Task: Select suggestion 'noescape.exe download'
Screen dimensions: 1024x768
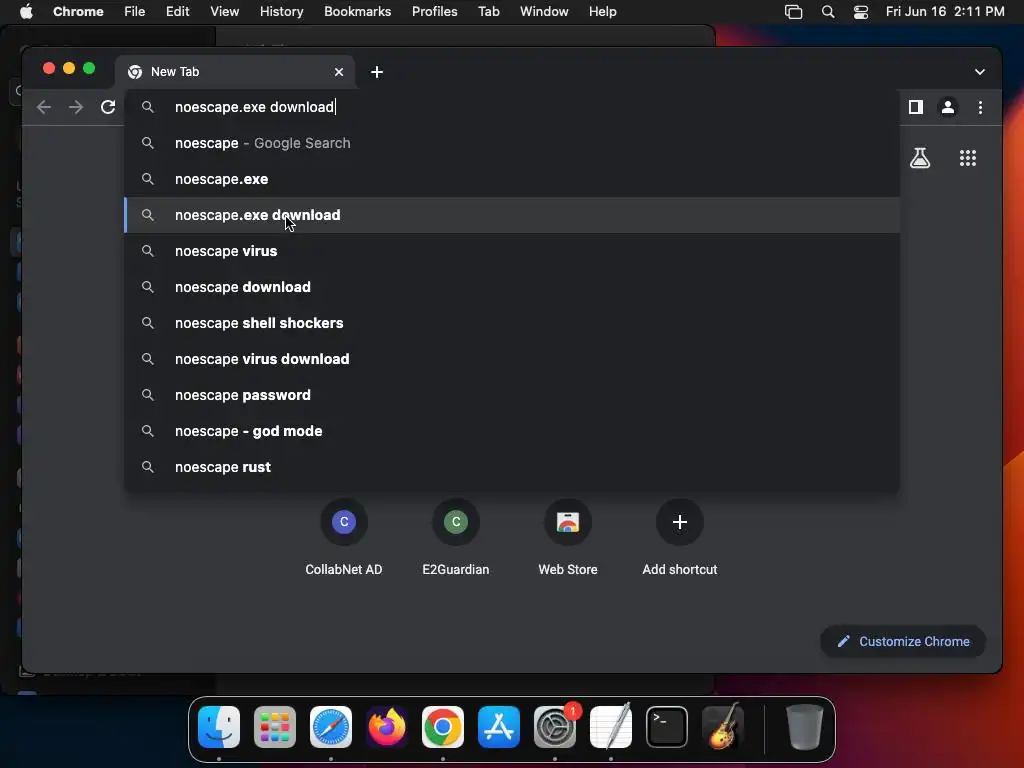Action: coord(512,215)
